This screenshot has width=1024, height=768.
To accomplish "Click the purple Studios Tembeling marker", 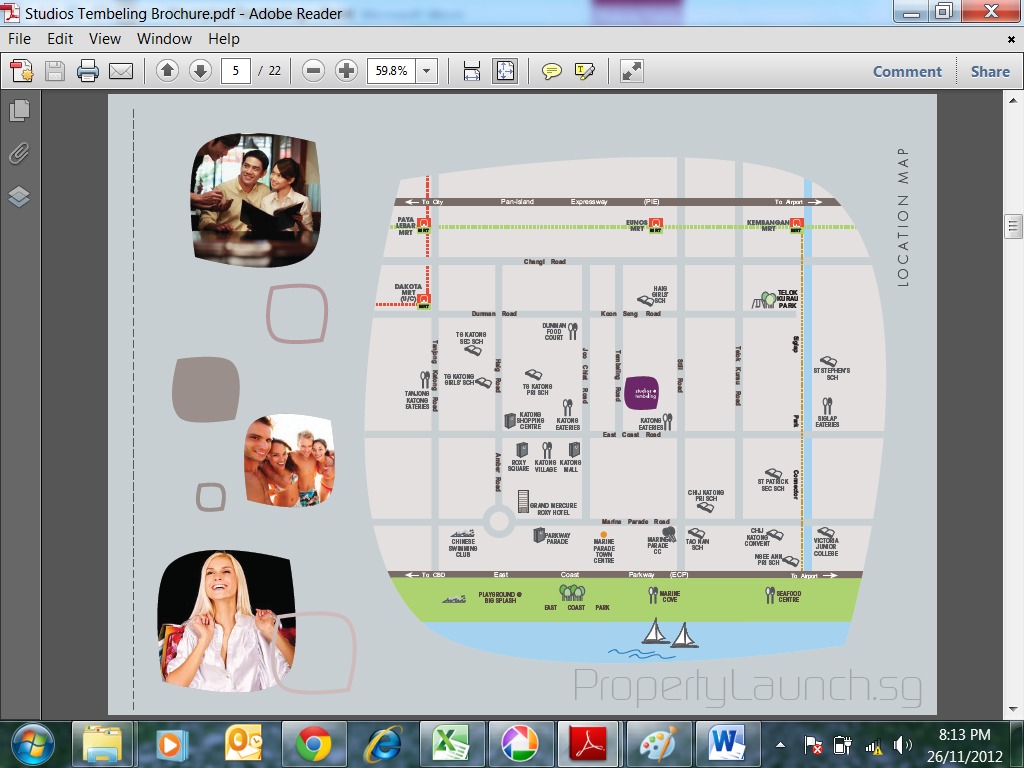I will tap(641, 393).
